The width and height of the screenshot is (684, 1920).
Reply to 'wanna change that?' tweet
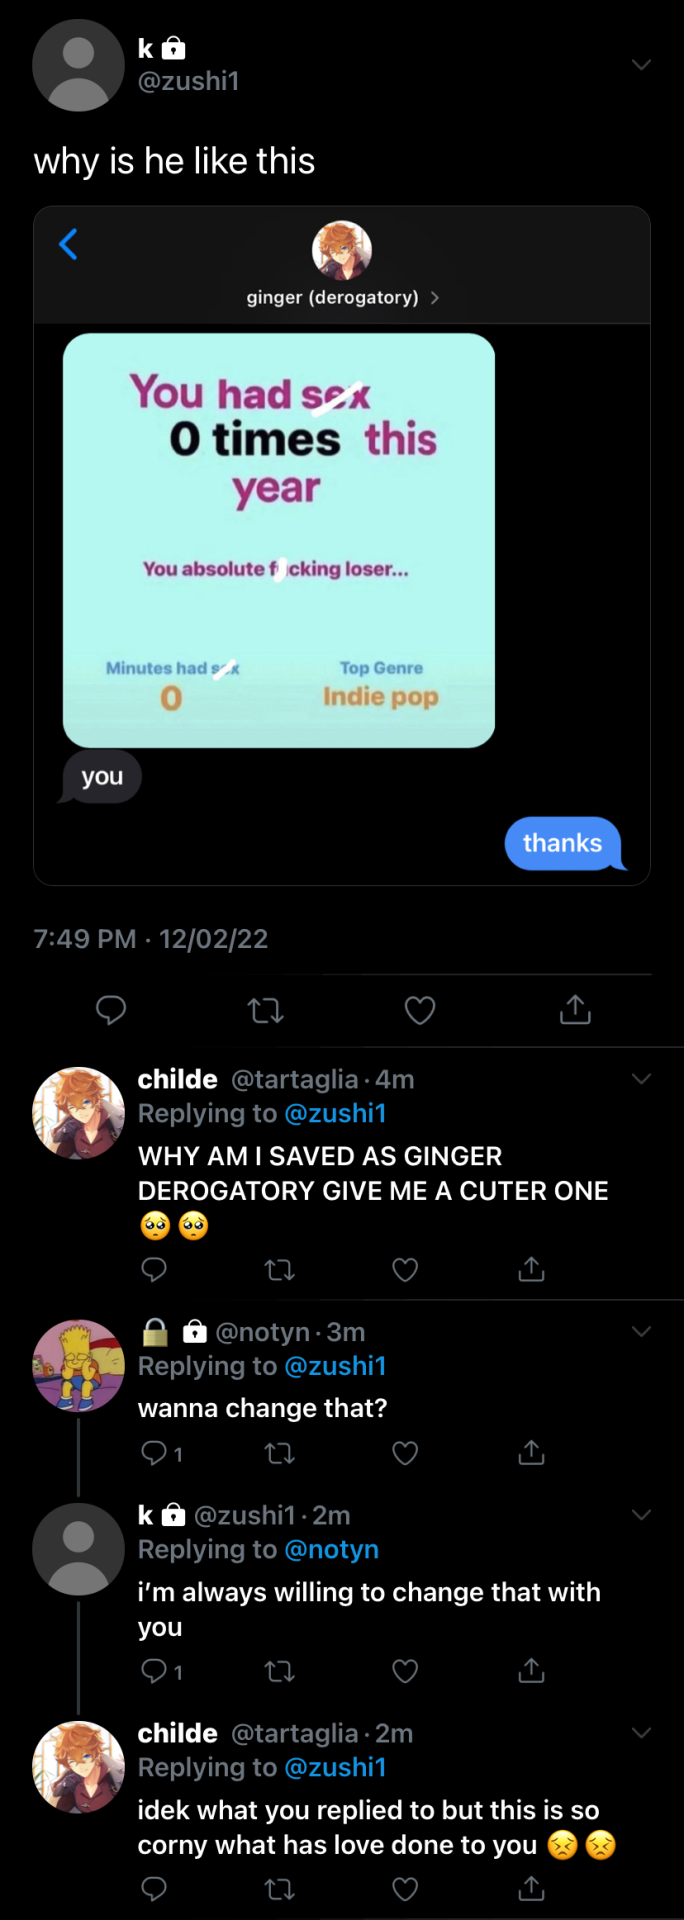154,1452
